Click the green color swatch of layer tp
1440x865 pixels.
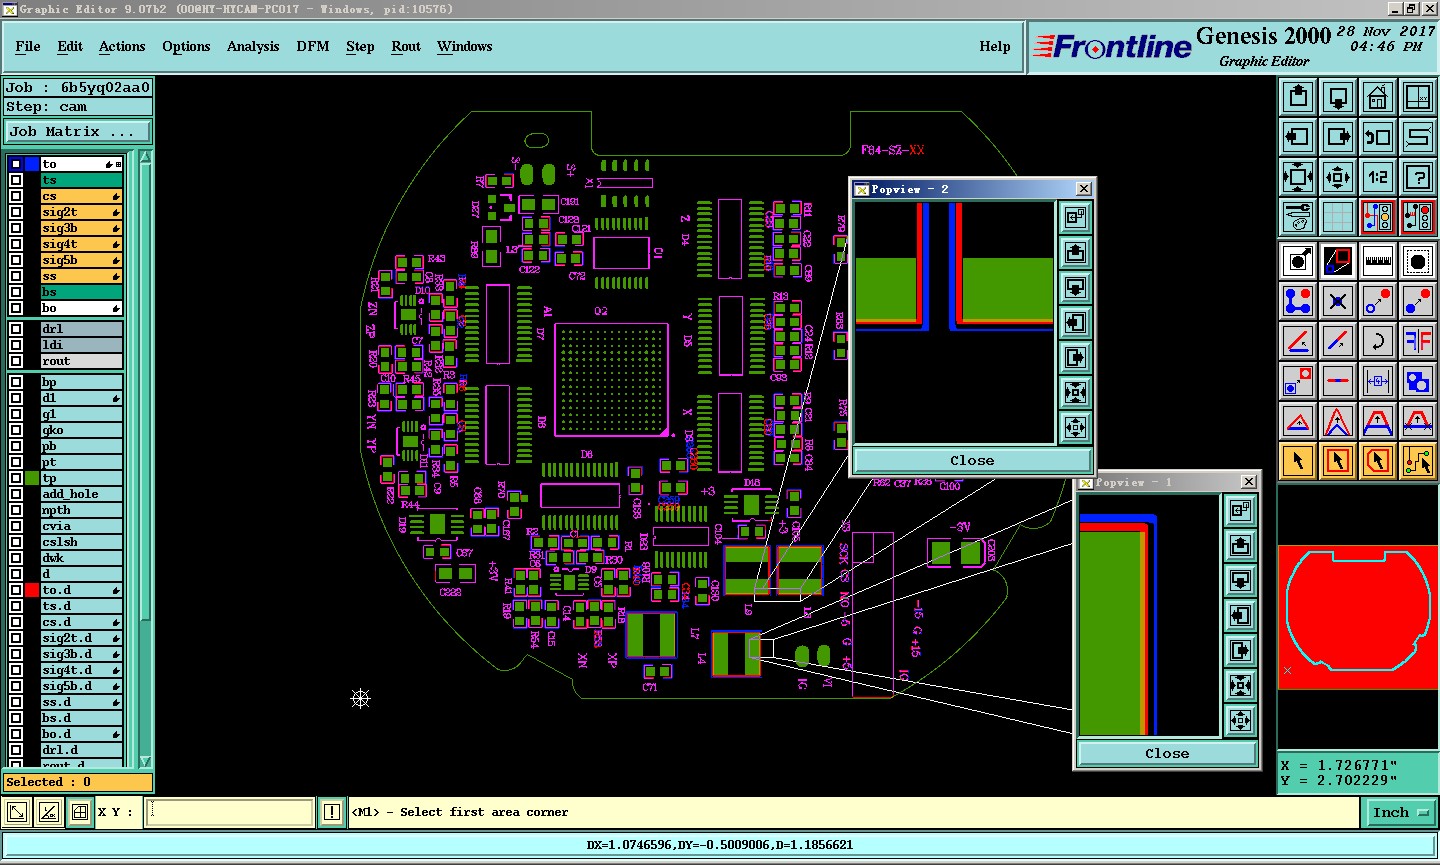(x=32, y=478)
